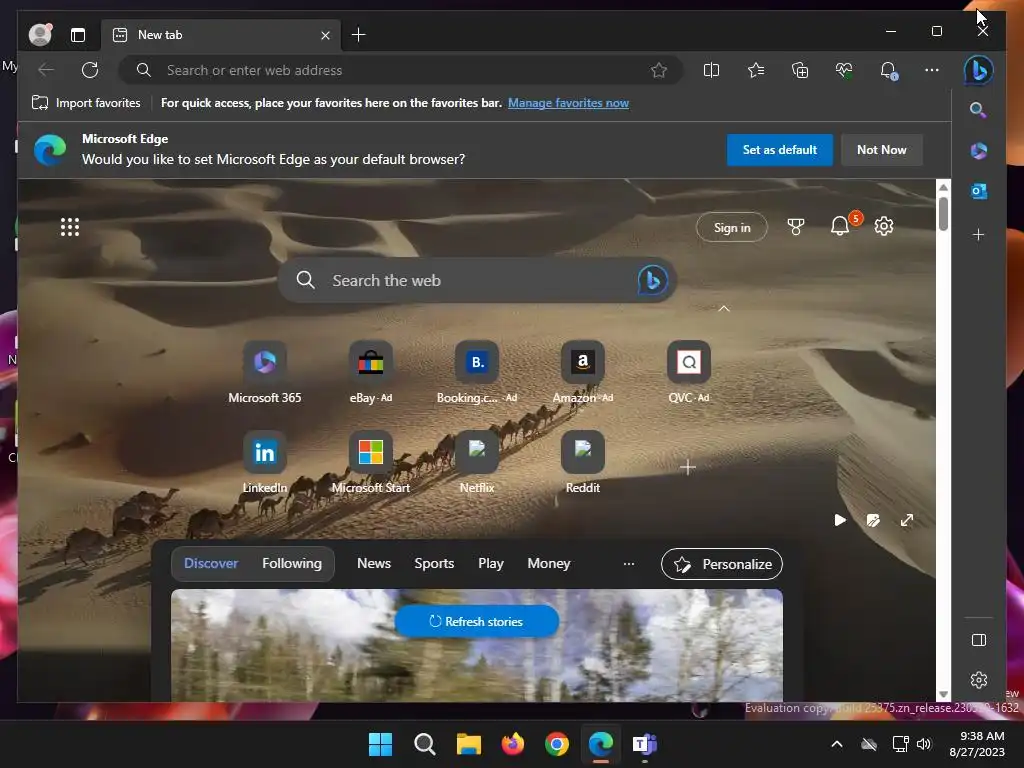Open new tab page settings gear

884,226
